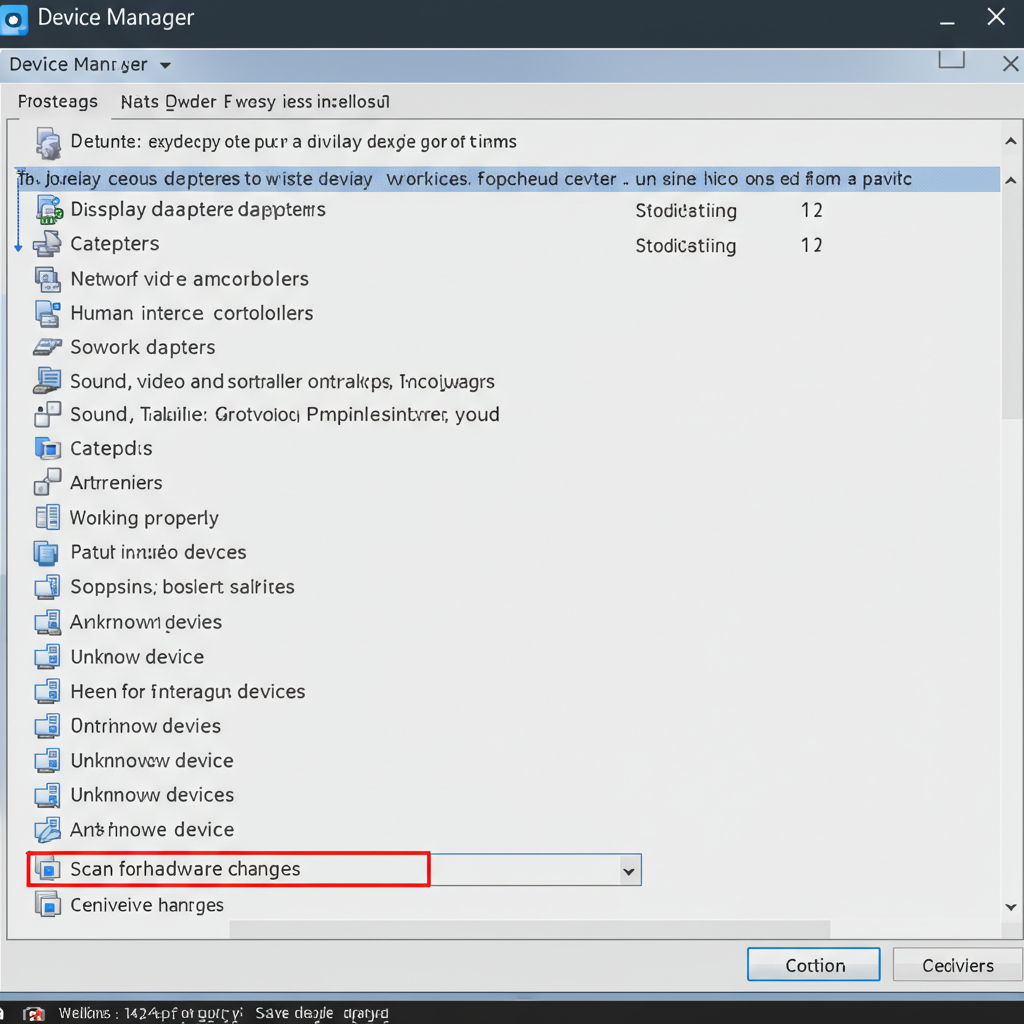Open the Device Manager dropdown arrow
1024x1024 pixels.
point(165,65)
